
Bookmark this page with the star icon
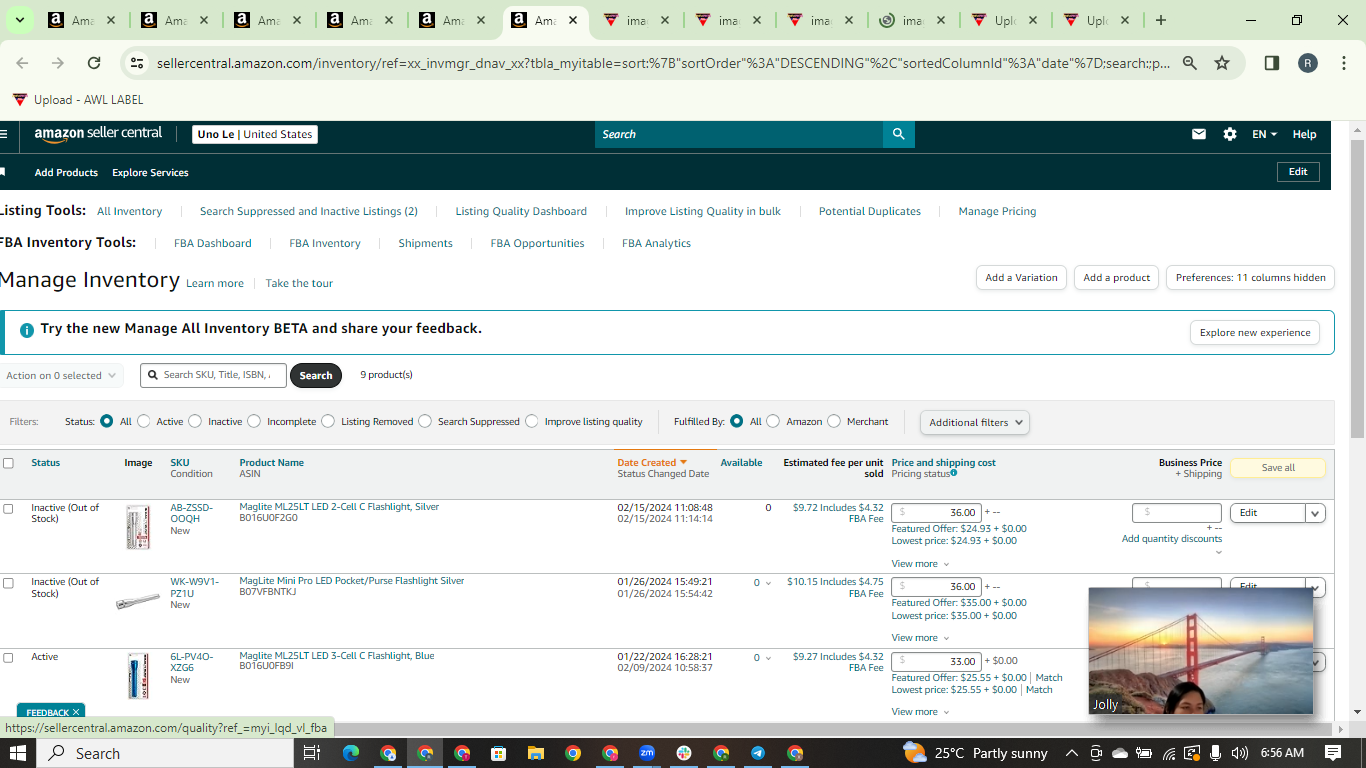(x=1222, y=63)
